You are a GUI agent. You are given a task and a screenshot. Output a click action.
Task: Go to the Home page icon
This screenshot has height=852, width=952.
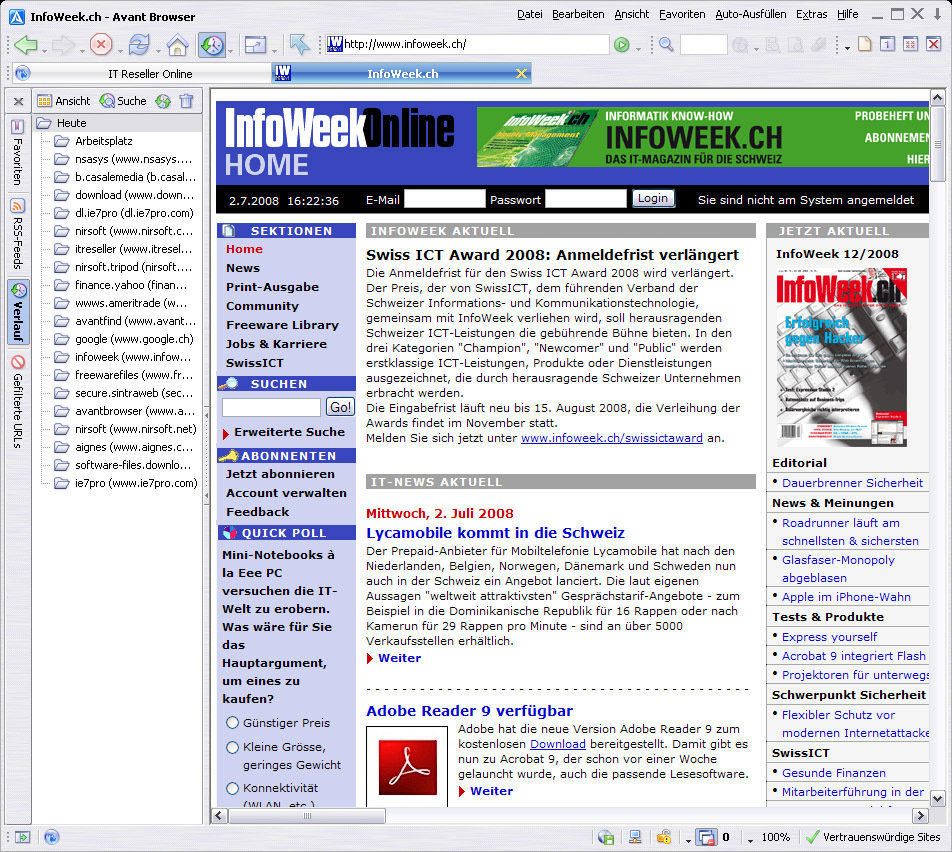coord(177,44)
